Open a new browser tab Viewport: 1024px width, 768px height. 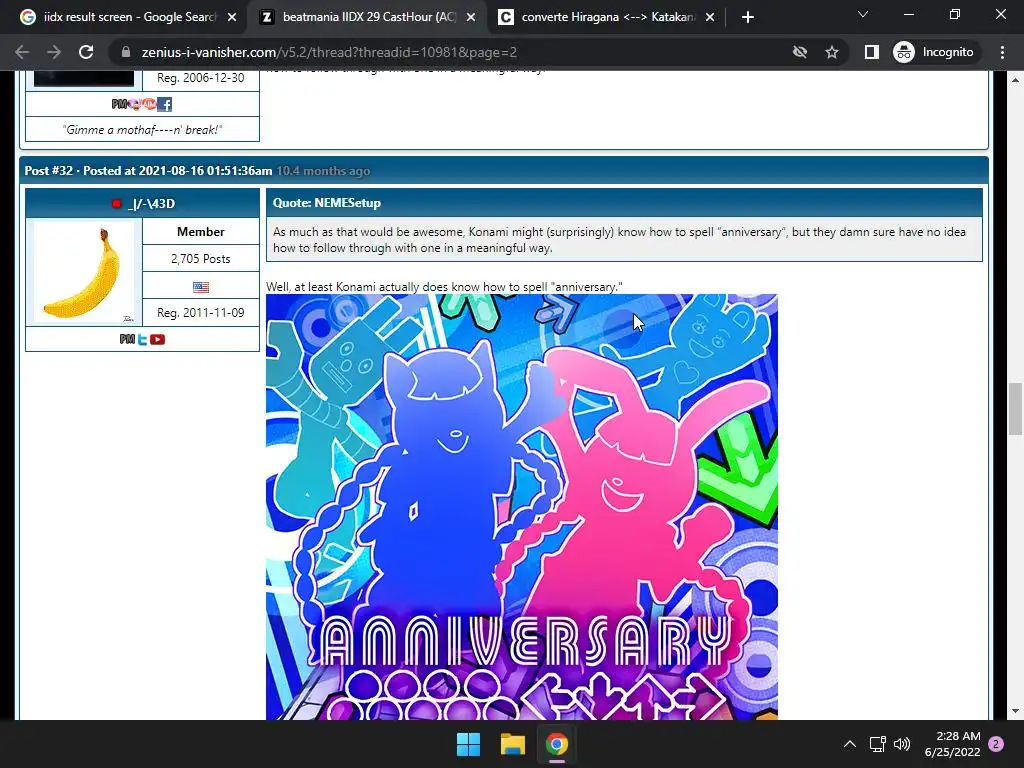click(748, 17)
